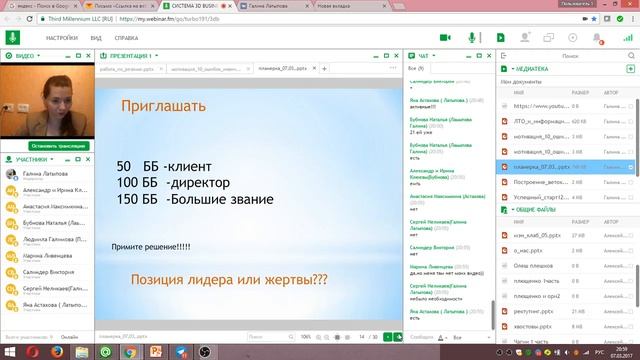Click the screen sharing windows icon
640x360 pixels.
click(x=549, y=38)
